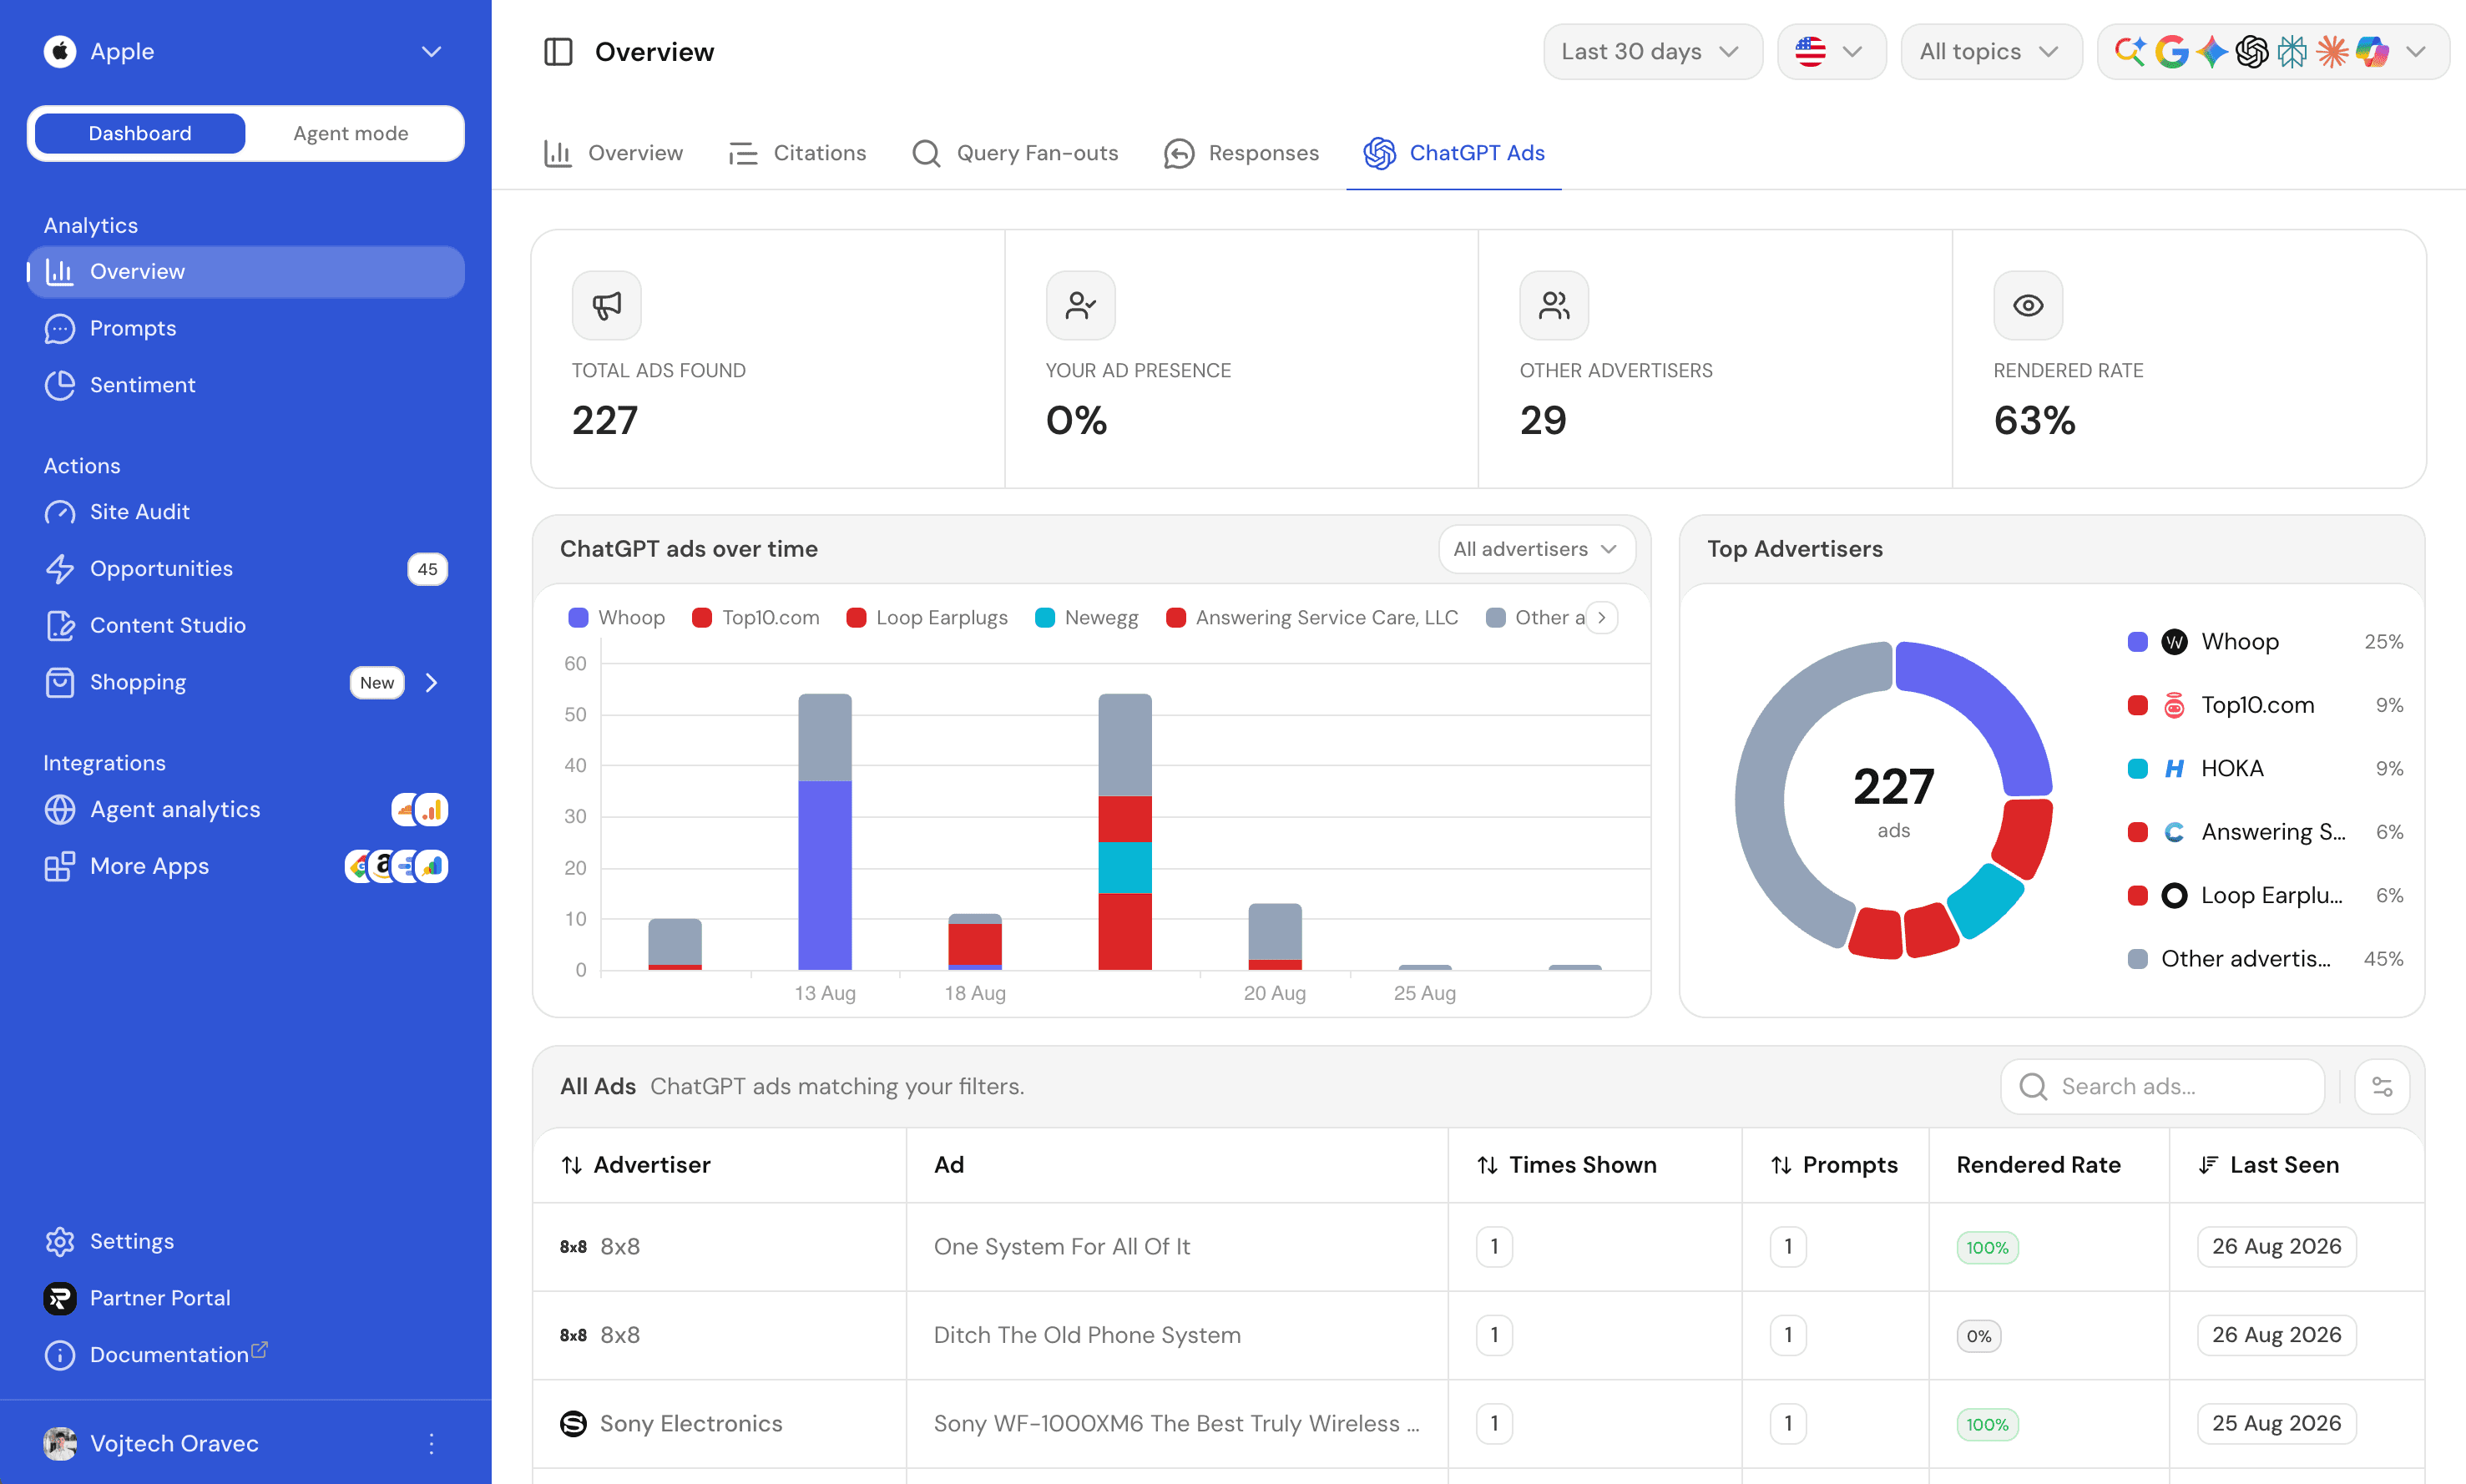Click the HOKA teal color swatch

click(x=2137, y=768)
